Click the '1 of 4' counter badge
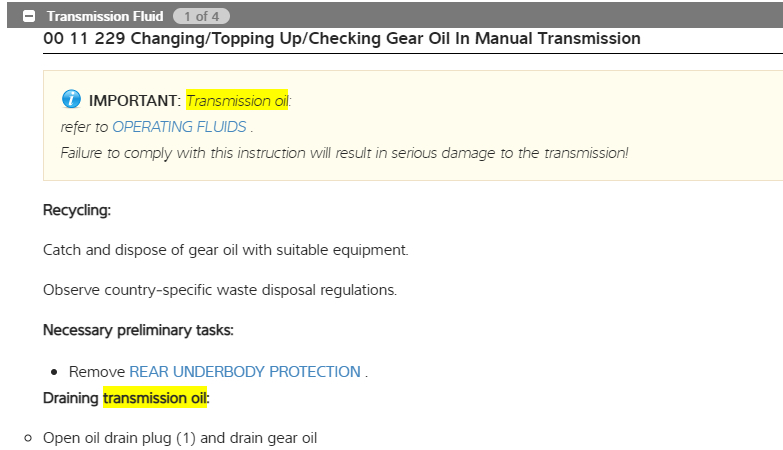The height and width of the screenshot is (450, 783). (201, 16)
